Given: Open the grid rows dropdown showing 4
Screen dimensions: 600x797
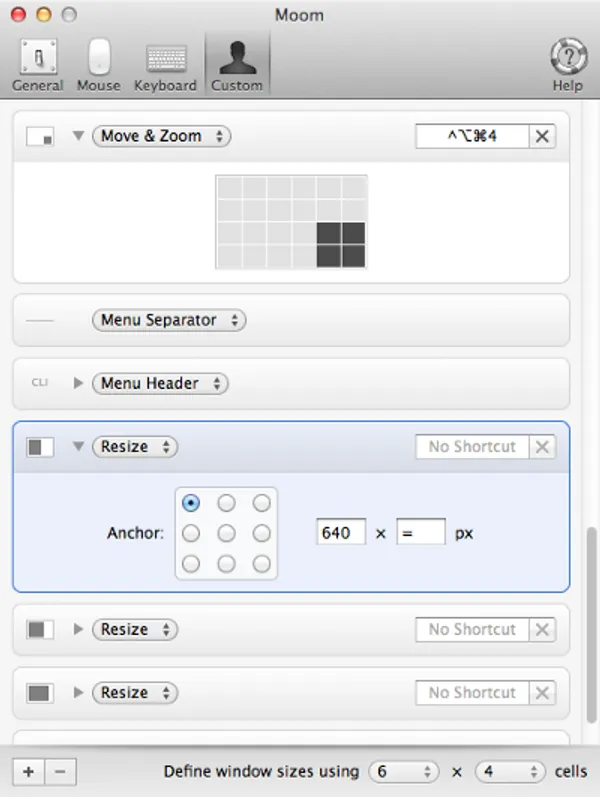Looking at the screenshot, I should click(x=510, y=772).
